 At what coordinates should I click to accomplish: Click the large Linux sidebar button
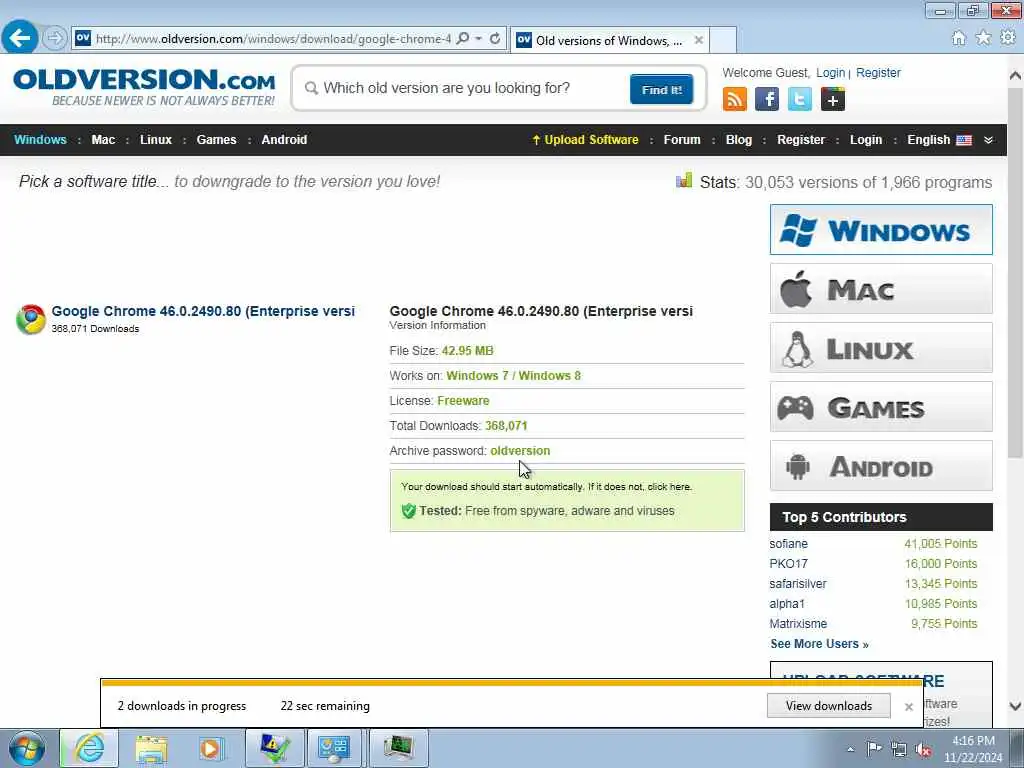(881, 348)
